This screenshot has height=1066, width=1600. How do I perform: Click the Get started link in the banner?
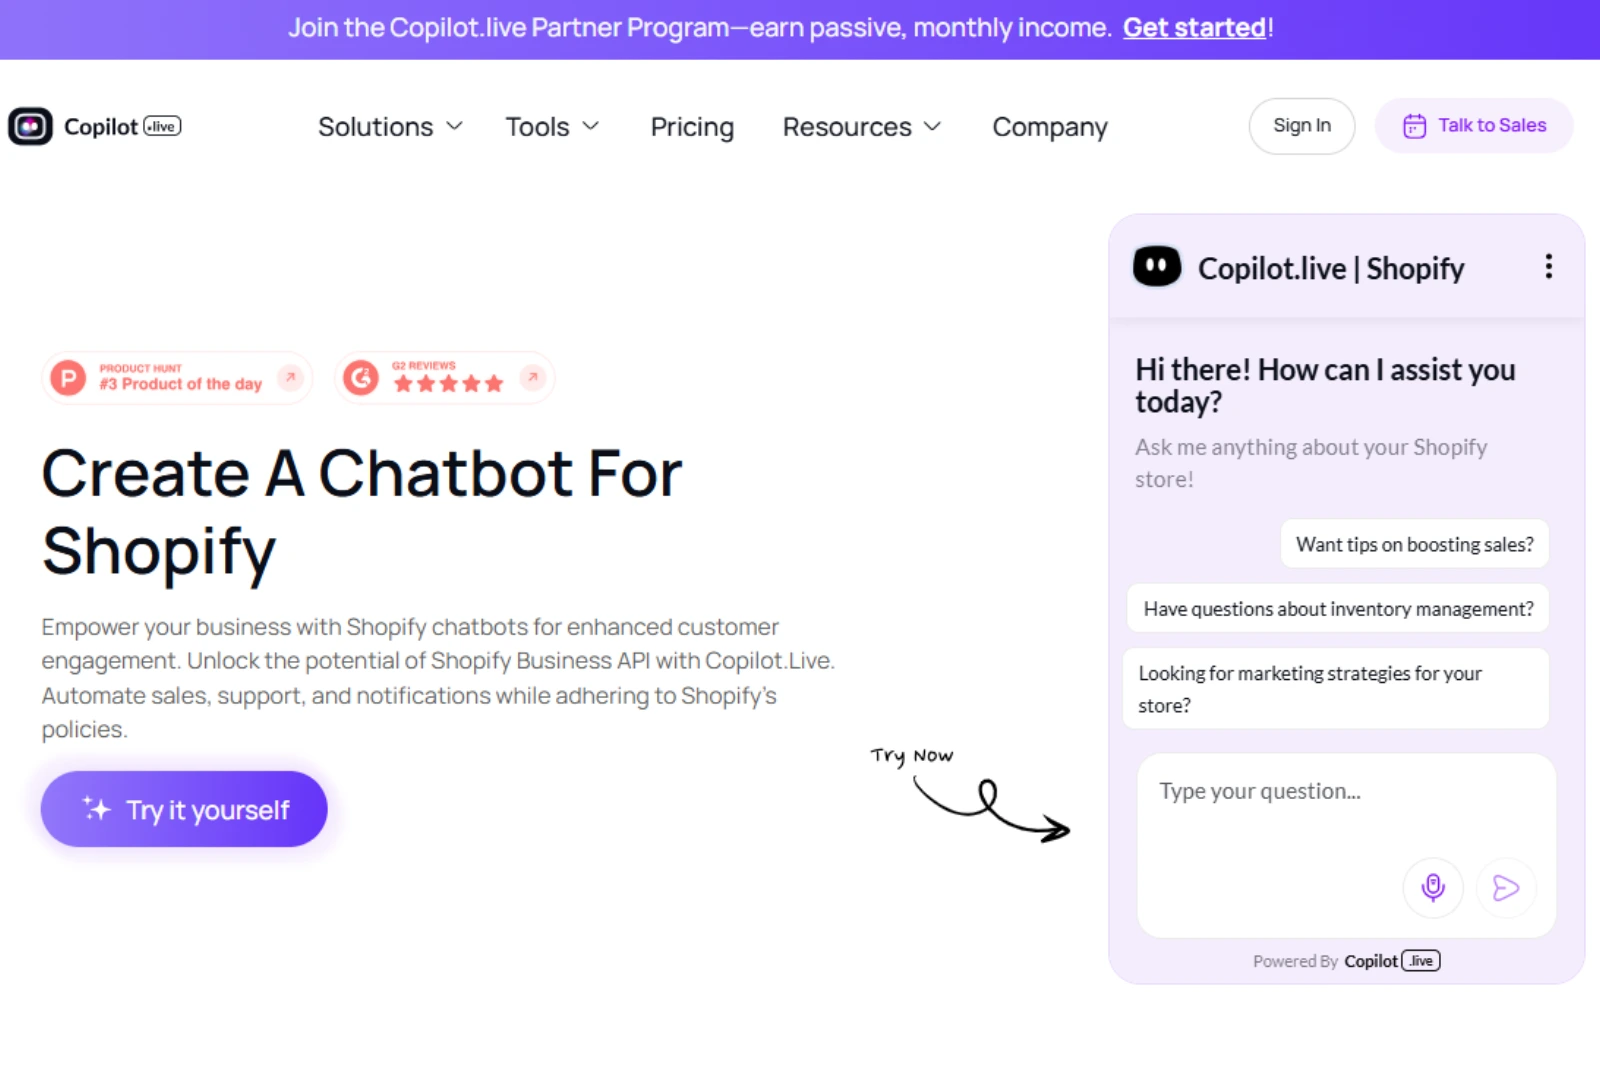click(x=1193, y=27)
